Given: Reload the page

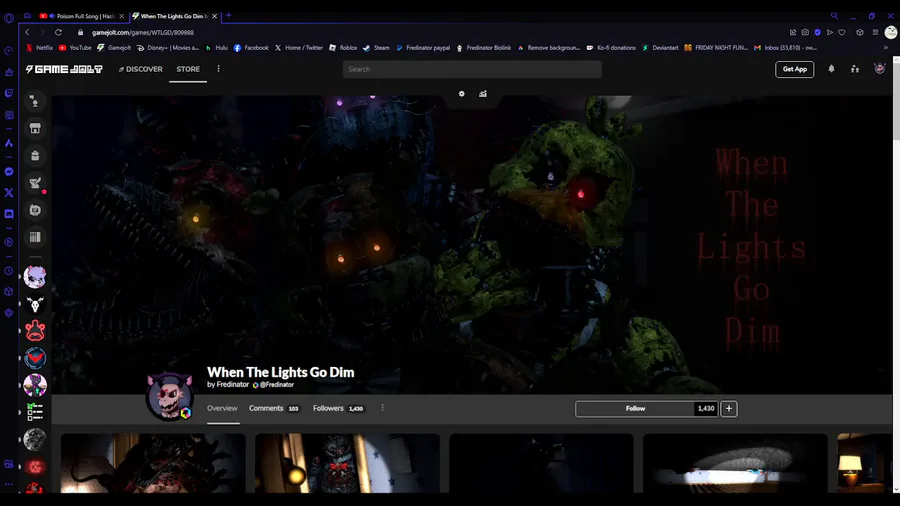Looking at the screenshot, I should pos(58,33).
